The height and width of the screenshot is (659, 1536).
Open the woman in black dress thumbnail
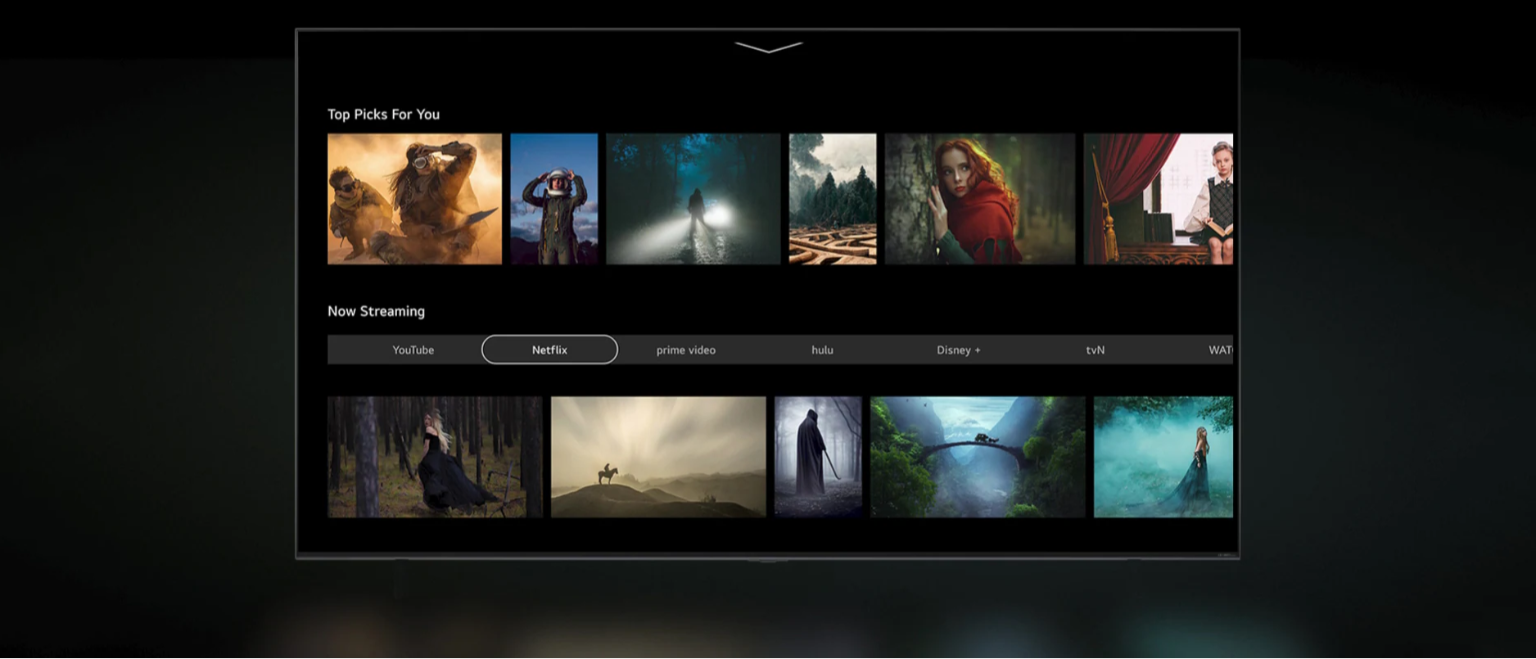(435, 457)
